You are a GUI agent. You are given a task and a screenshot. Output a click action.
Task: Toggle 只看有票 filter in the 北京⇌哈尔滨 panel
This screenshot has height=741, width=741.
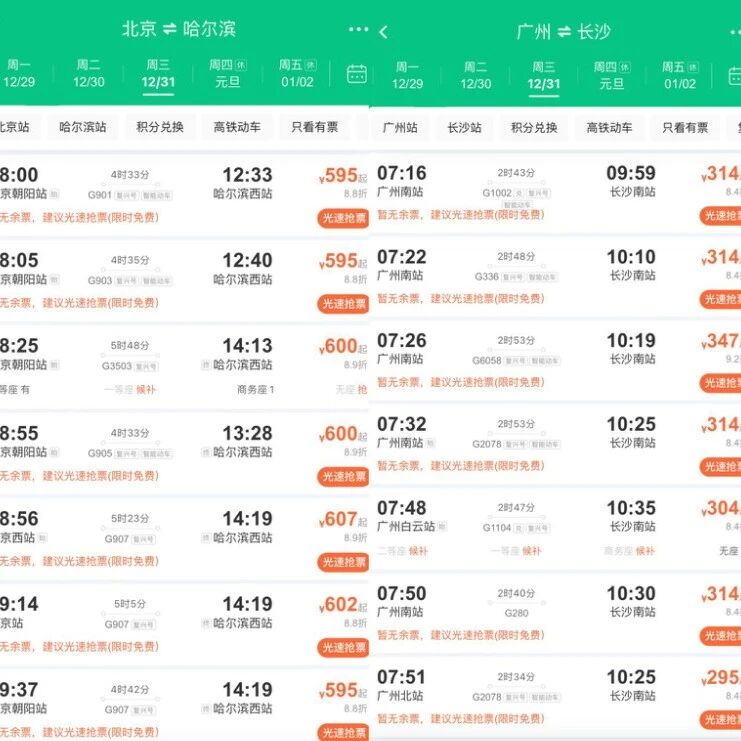(x=314, y=127)
